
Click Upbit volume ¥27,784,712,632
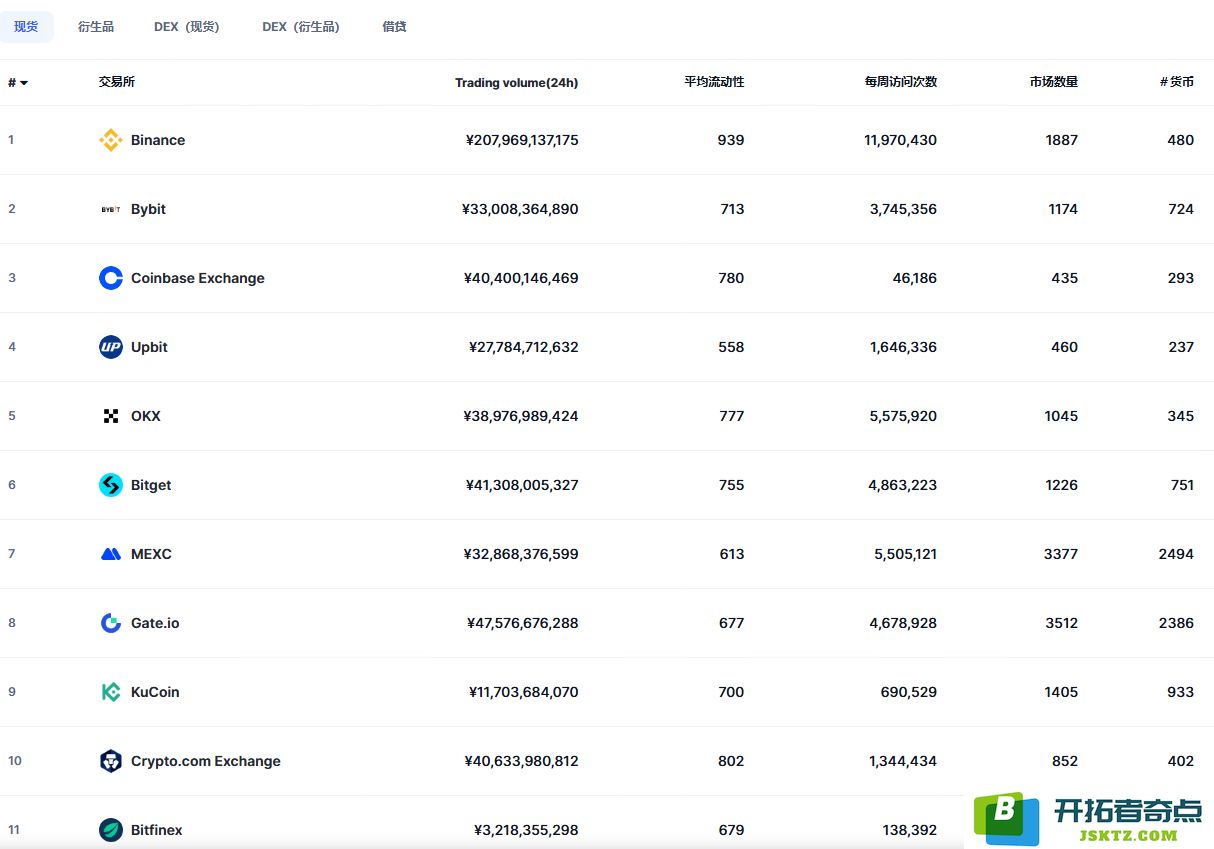click(x=524, y=347)
